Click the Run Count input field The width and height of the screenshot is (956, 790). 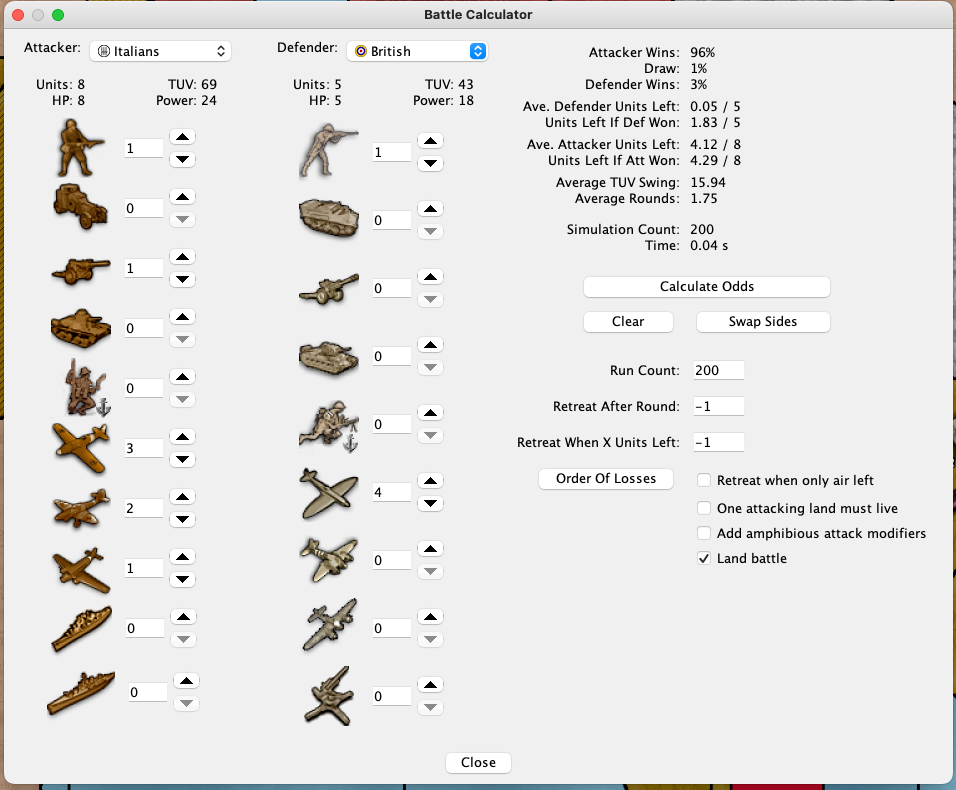[717, 370]
